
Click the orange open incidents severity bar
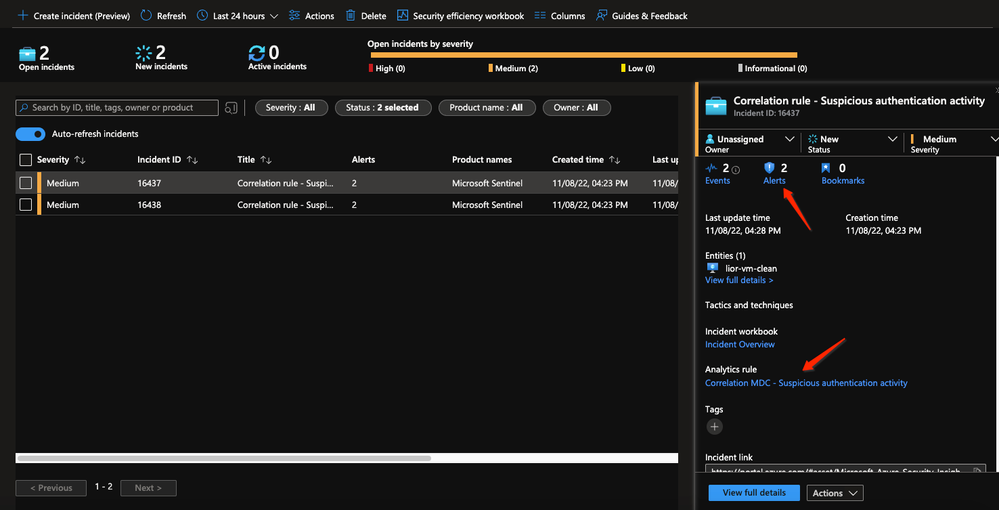584,55
